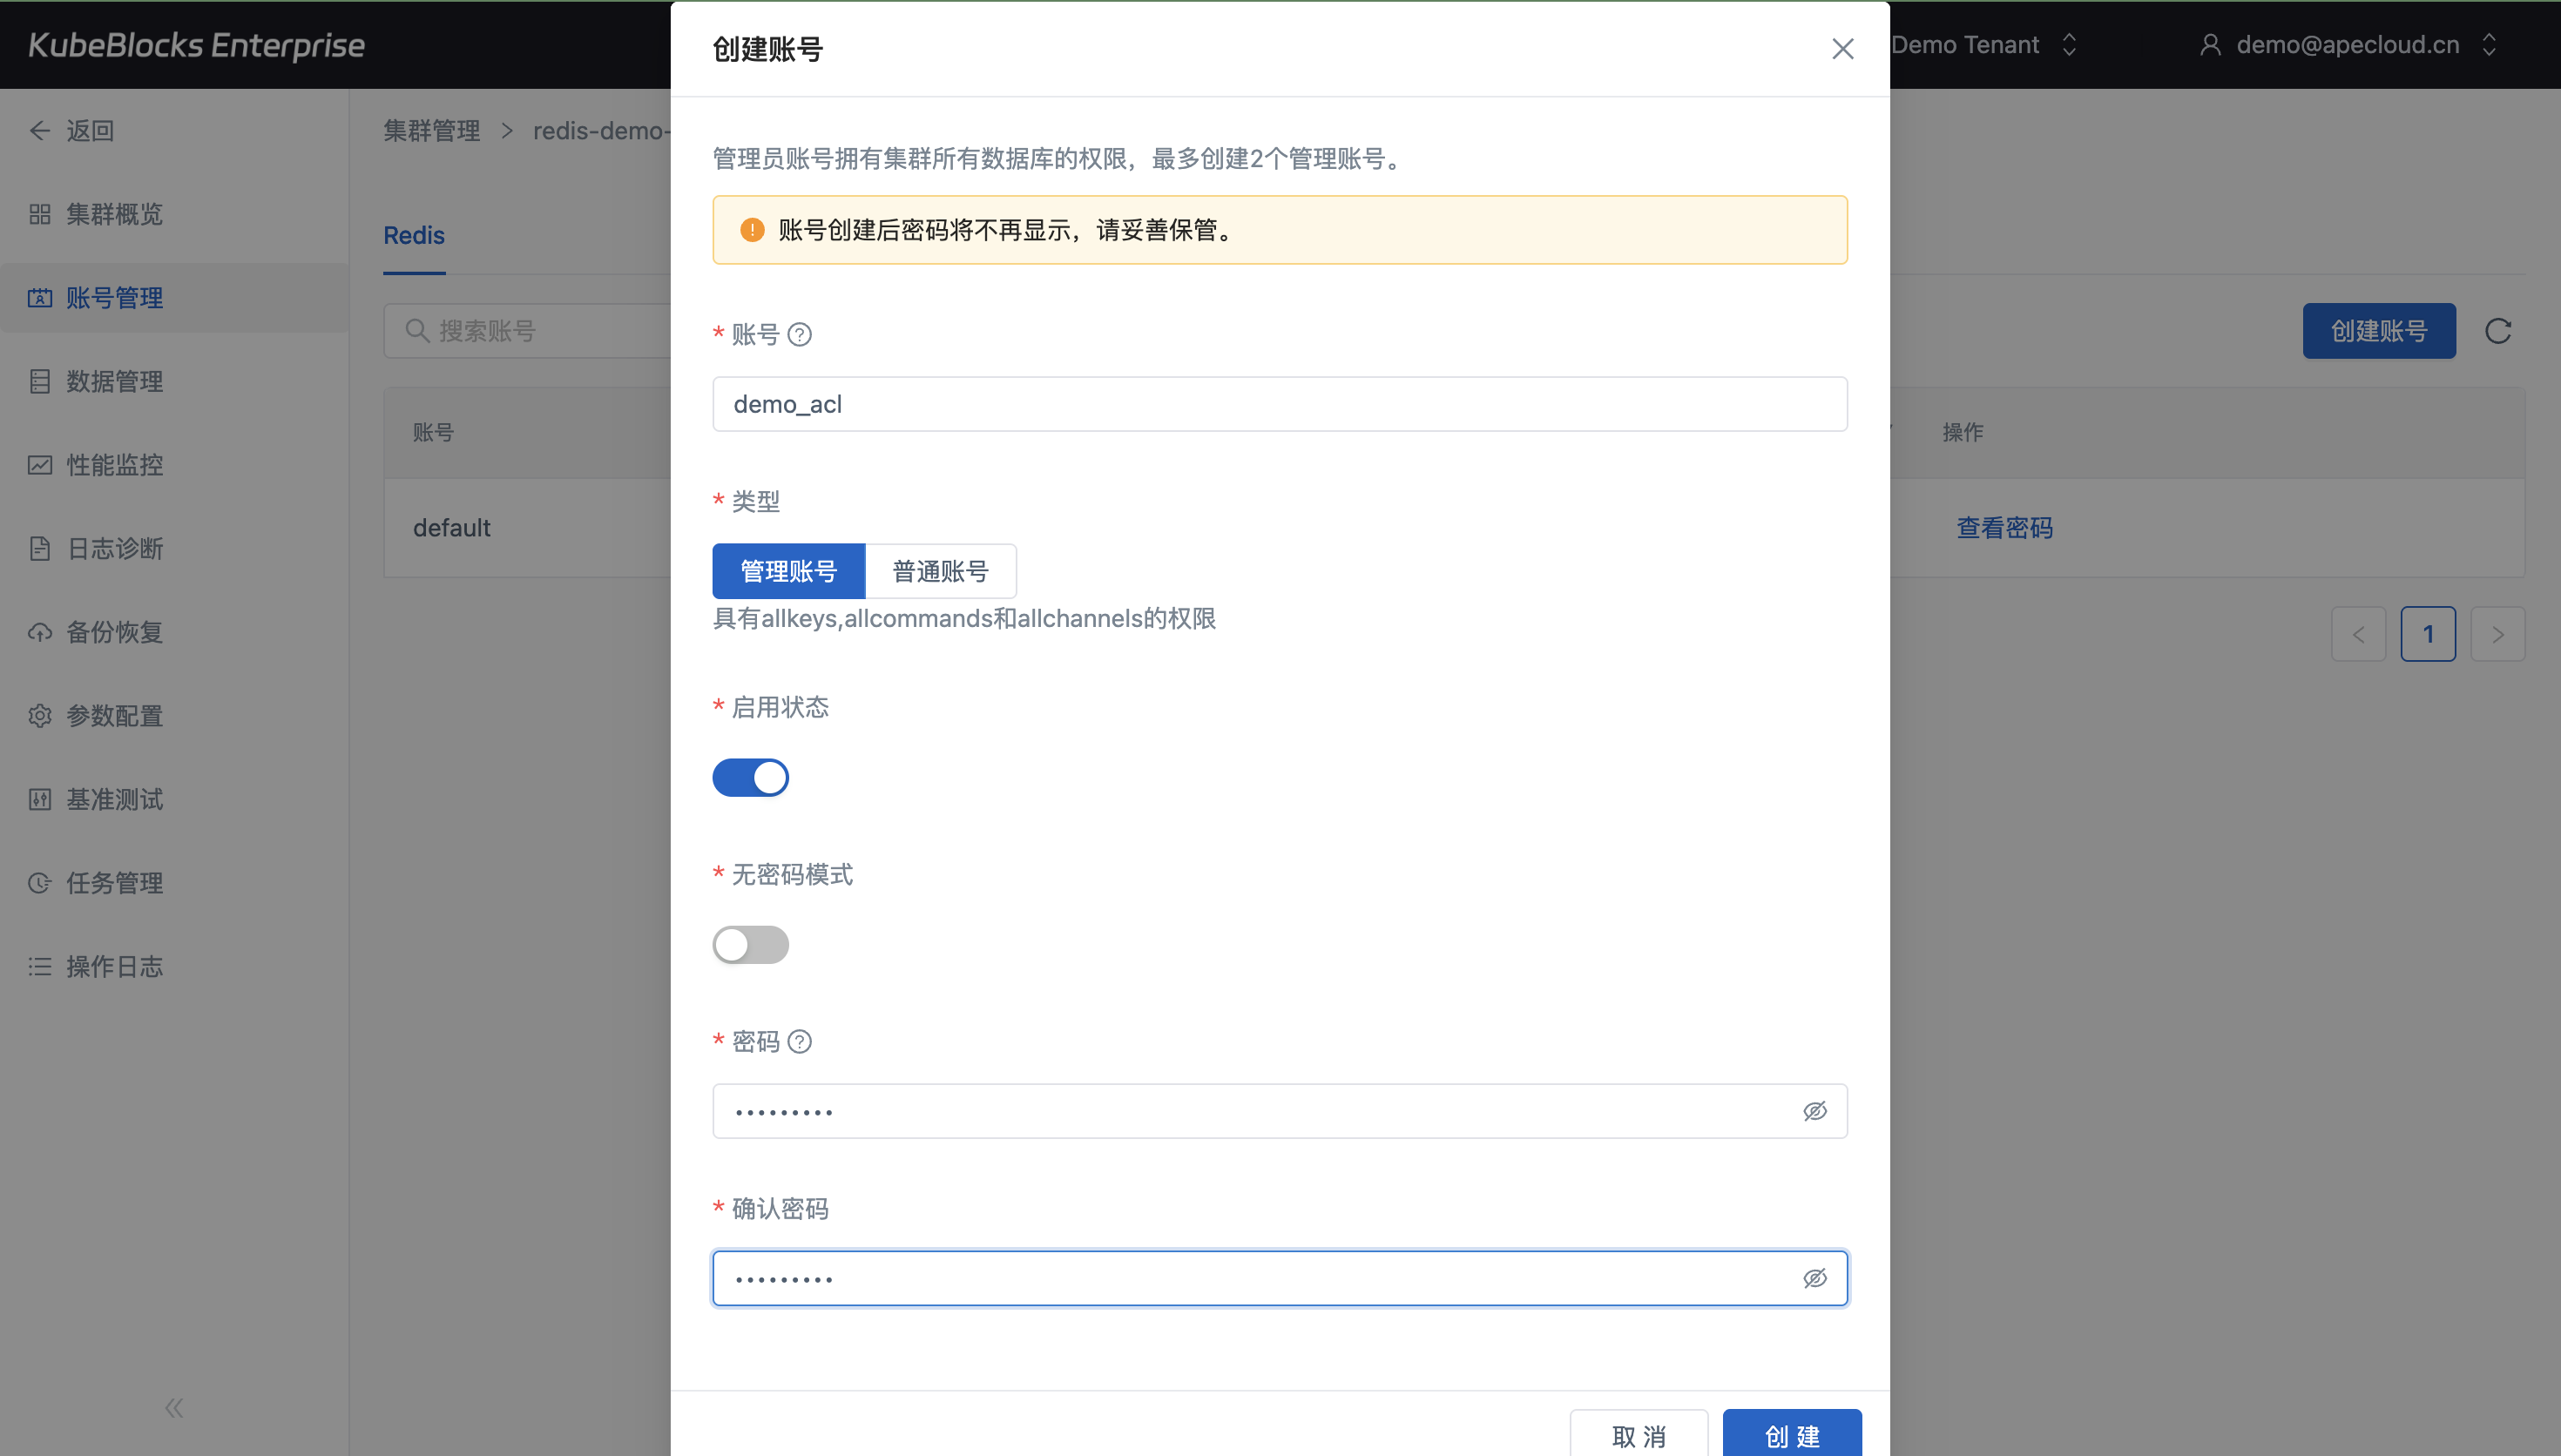The height and width of the screenshot is (1456, 2561).
Task: Open 参数配置 from the sidebar
Action: tap(114, 716)
